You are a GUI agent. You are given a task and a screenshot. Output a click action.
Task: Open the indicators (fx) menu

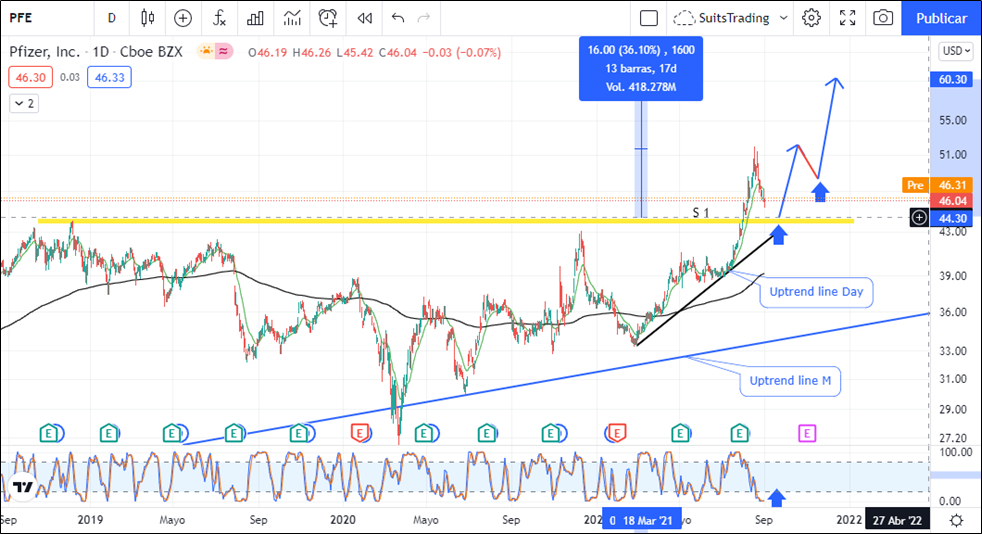[x=219, y=17]
